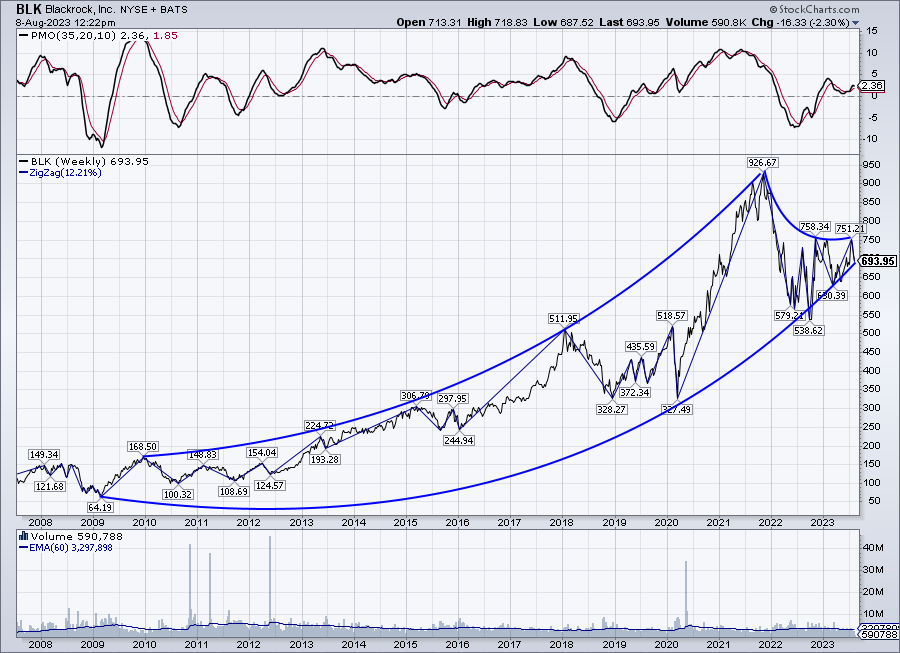The height and width of the screenshot is (653, 900).
Task: Select the ZigZag(12.21%) overlay legend
Action: point(59,173)
